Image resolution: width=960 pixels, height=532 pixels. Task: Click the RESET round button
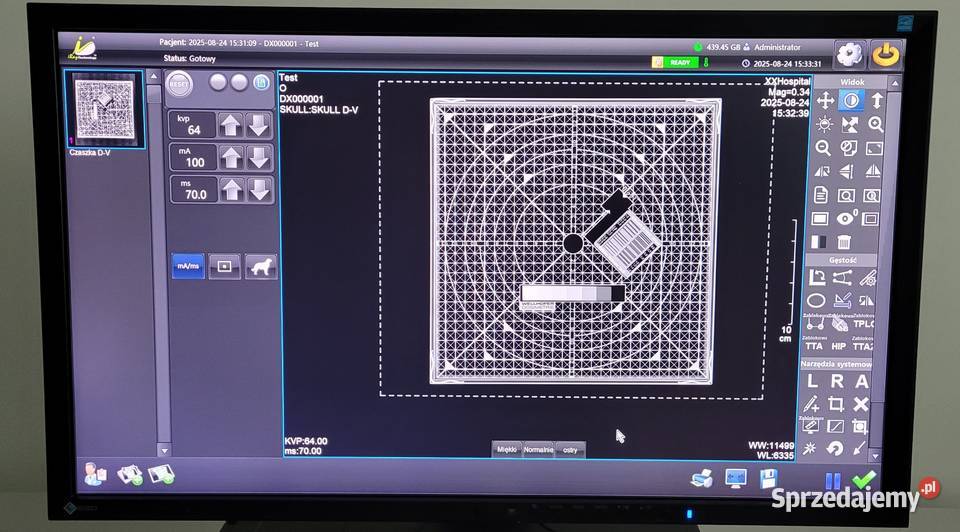[x=179, y=84]
